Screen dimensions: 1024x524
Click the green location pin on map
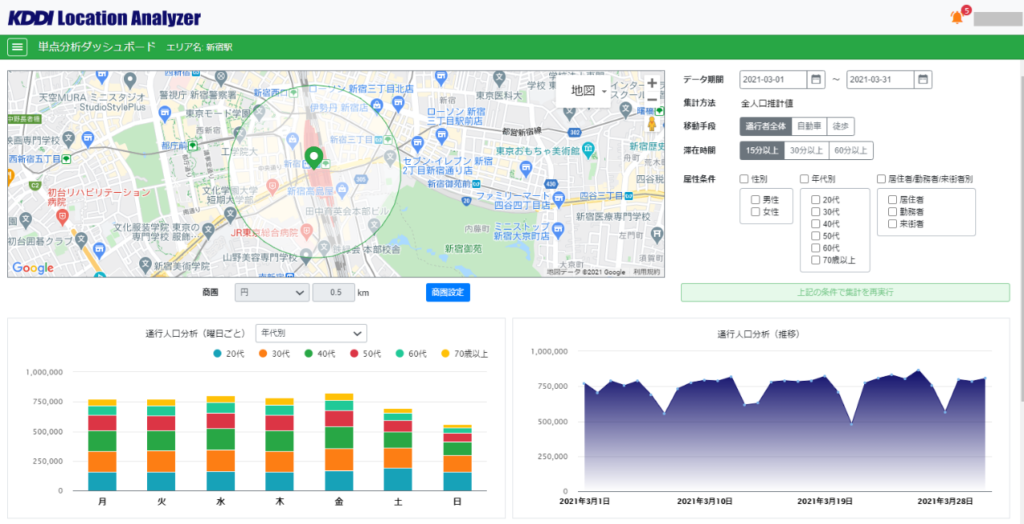(x=314, y=158)
